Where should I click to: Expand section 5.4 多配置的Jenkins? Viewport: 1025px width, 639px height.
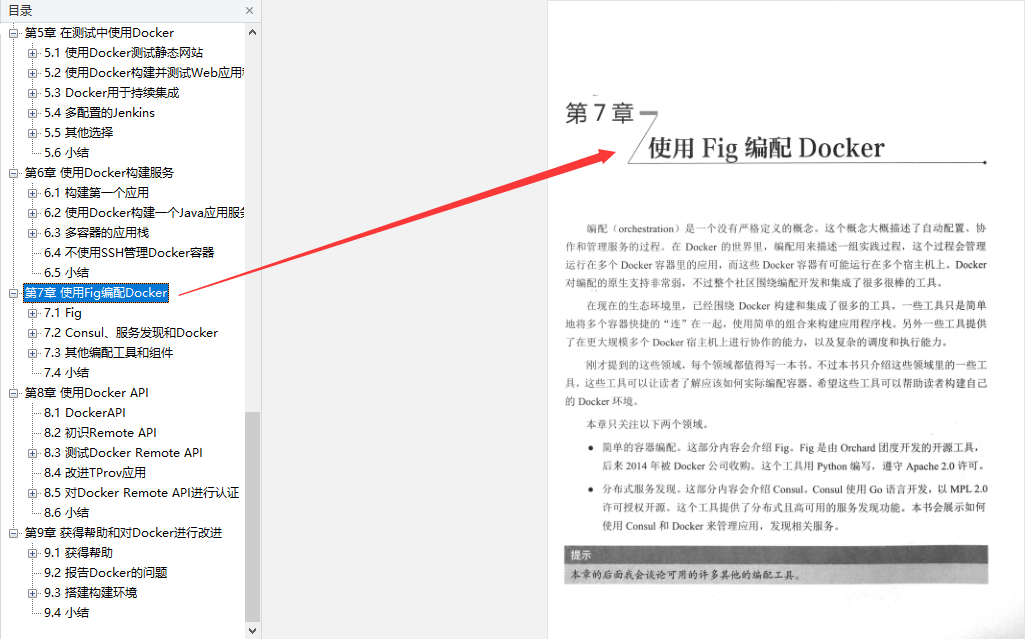coord(32,113)
